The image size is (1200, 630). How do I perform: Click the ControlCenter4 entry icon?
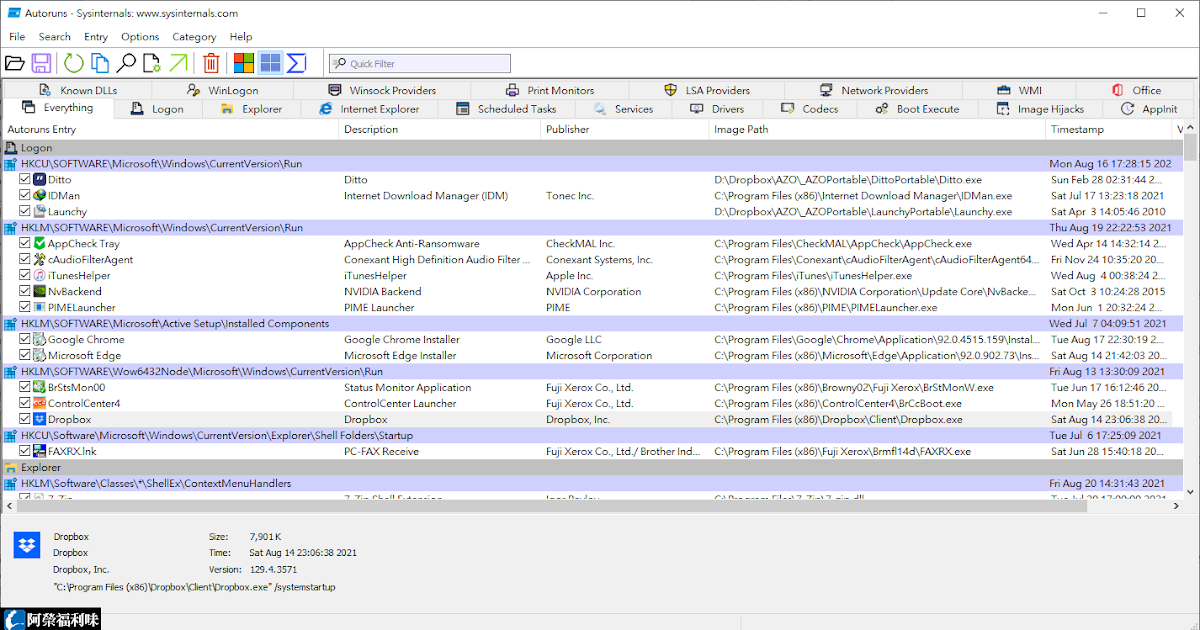(40, 403)
